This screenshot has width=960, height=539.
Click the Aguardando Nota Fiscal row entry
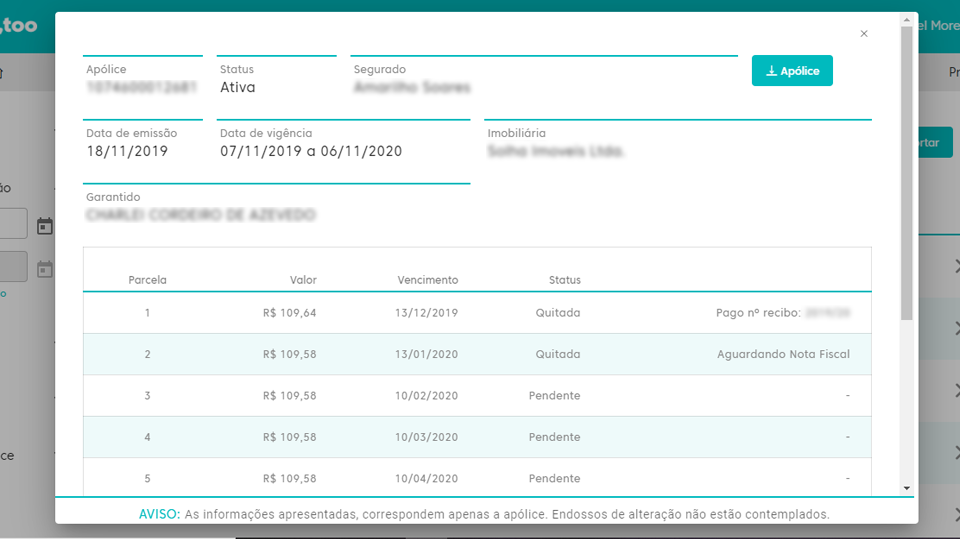pos(783,355)
